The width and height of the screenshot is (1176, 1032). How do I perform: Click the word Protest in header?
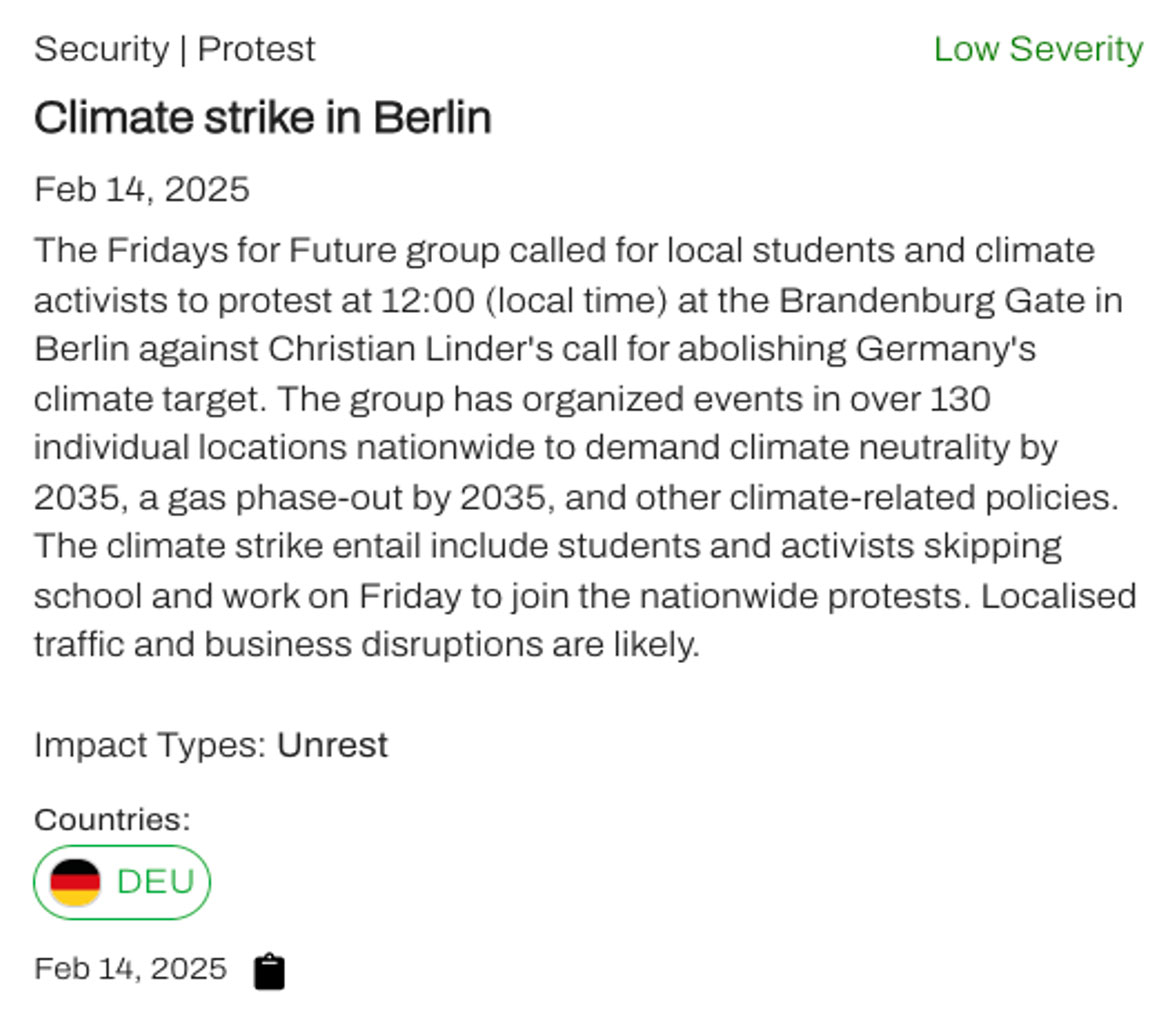256,50
